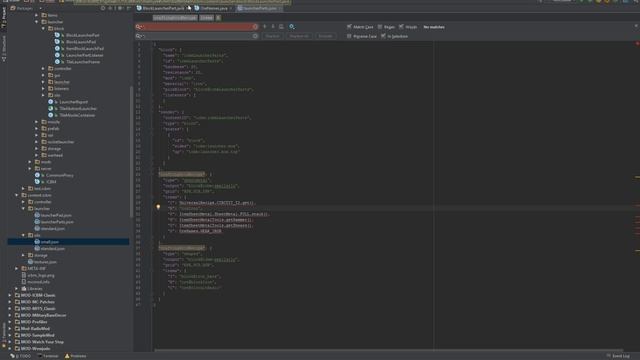
Task: Select MOD-SampleMod module row
Action: pos(69,335)
